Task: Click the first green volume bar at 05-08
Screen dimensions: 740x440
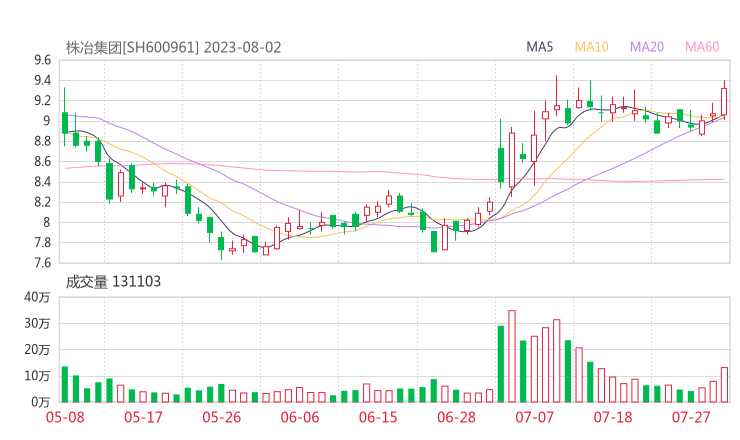Action: click(65, 384)
